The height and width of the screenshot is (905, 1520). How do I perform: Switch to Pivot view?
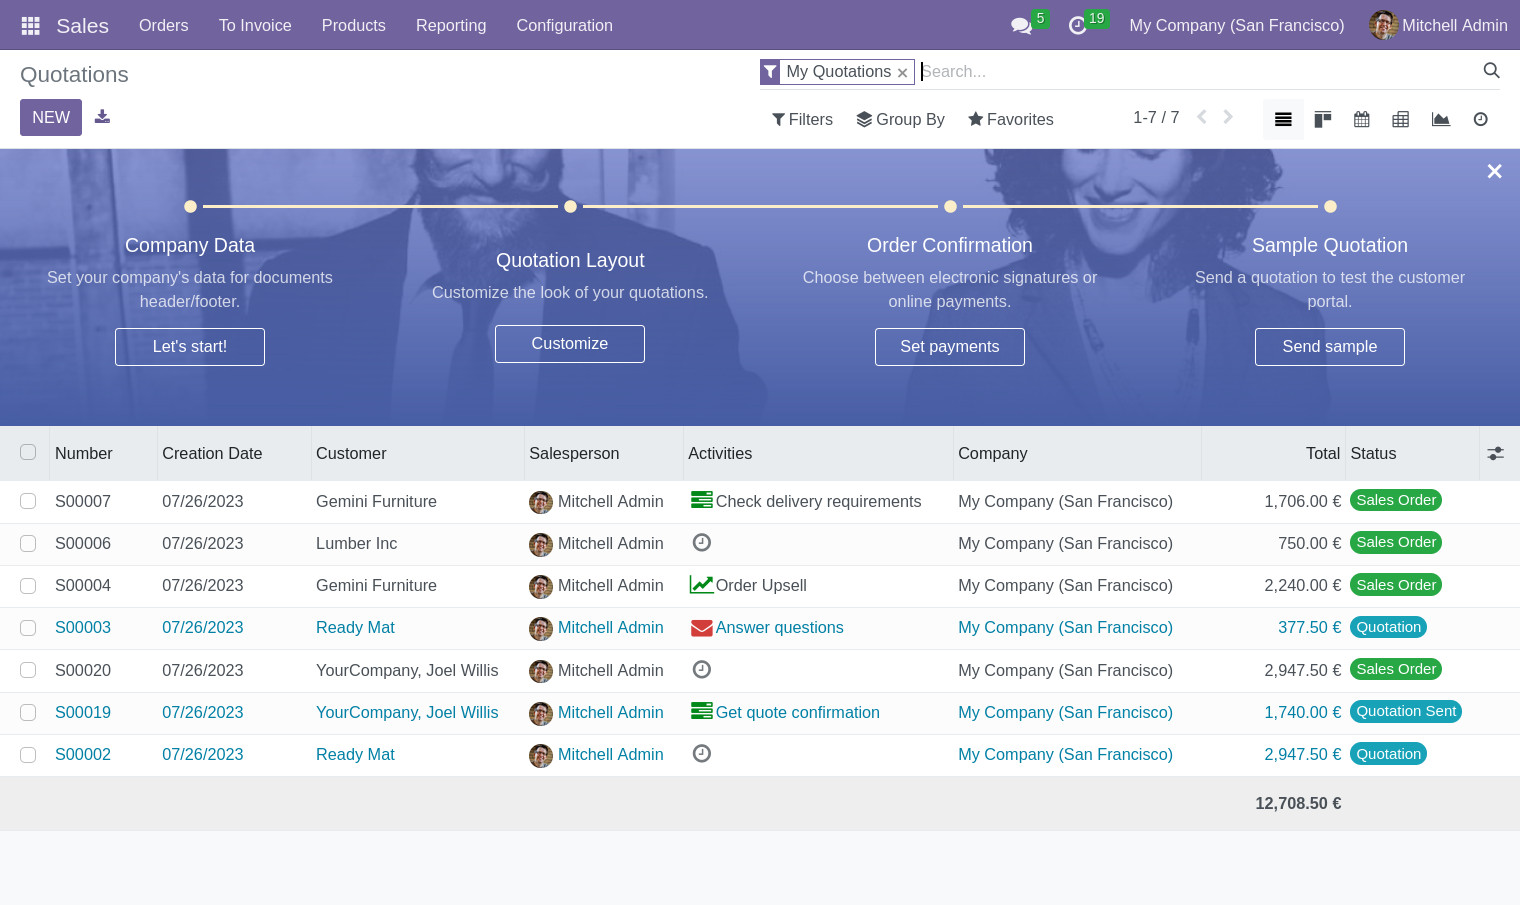tap(1400, 119)
